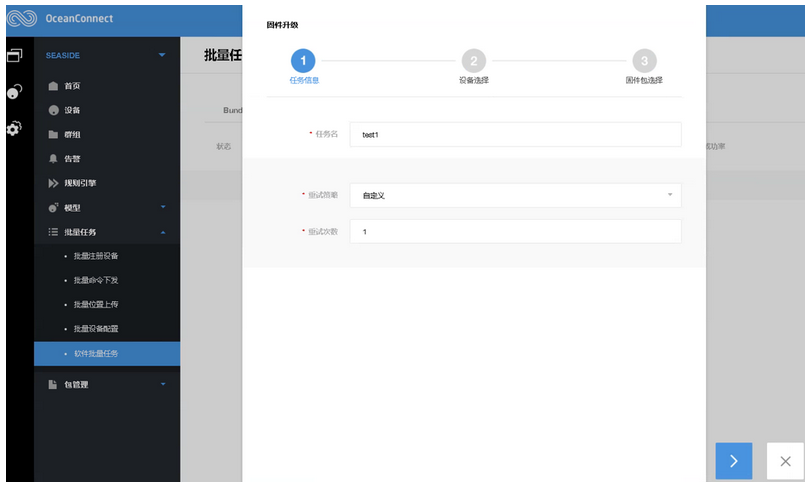This screenshot has width=805, height=486.
Task: Click the home icon beside 首页
Action: pos(53,86)
